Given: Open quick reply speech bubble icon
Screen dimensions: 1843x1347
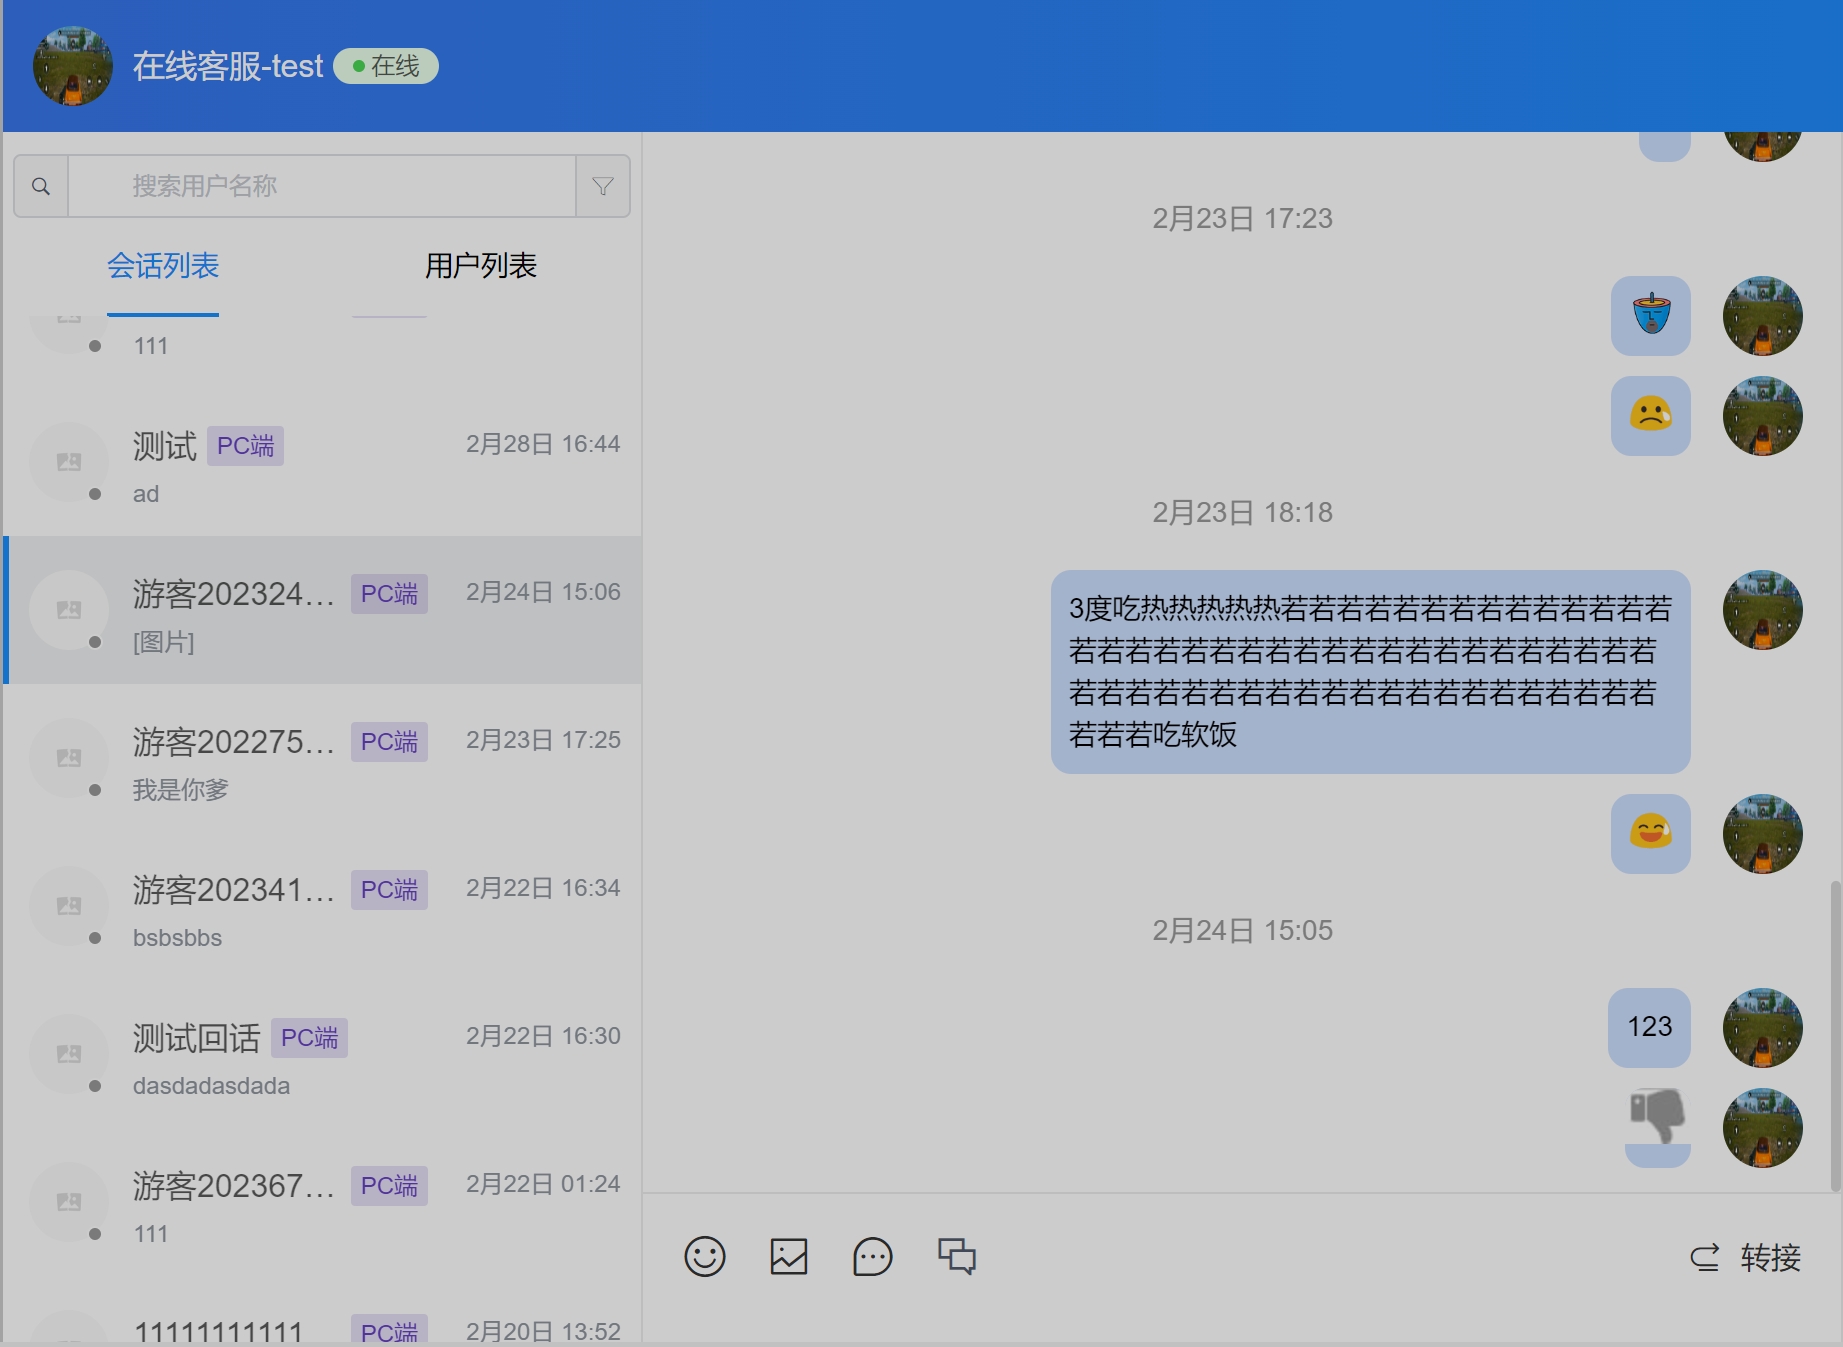Looking at the screenshot, I should click(x=873, y=1257).
